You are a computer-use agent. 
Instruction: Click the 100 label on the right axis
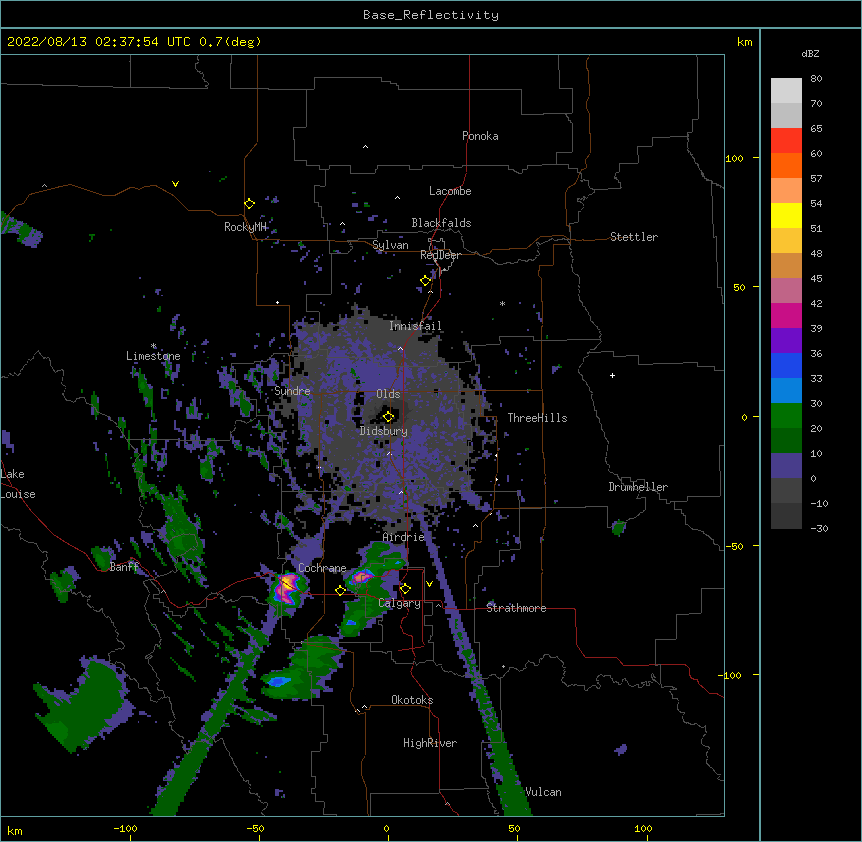tap(734, 158)
